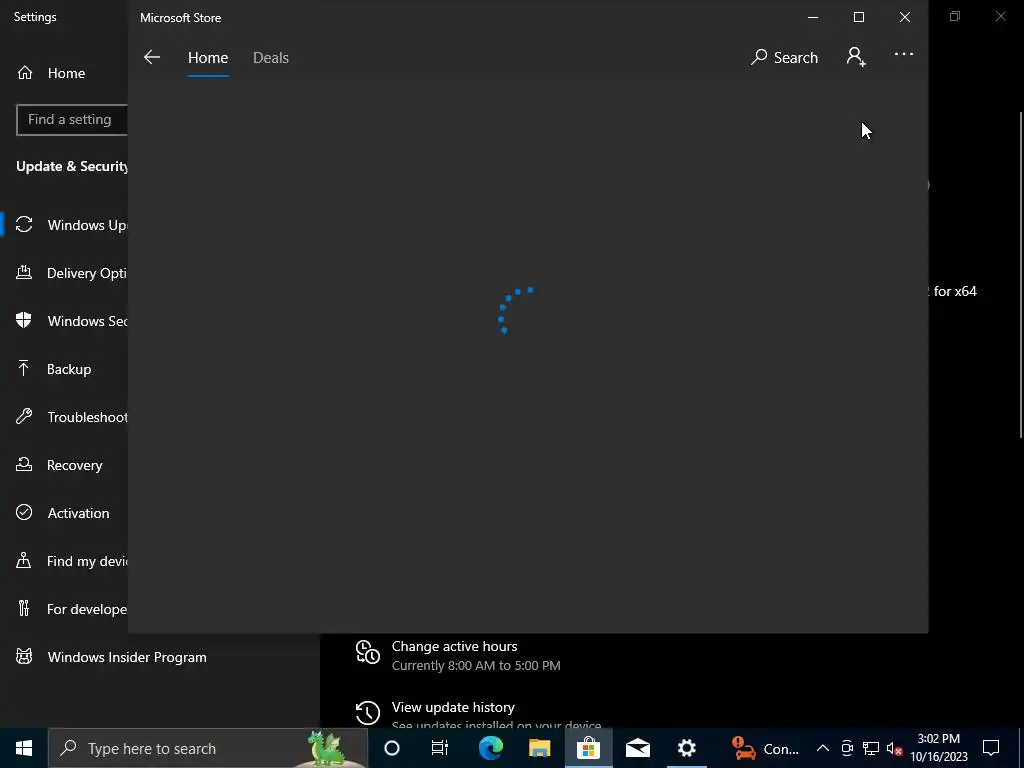1024x768 pixels.
Task: Click the Meet Now tray icon
Action: click(847, 748)
